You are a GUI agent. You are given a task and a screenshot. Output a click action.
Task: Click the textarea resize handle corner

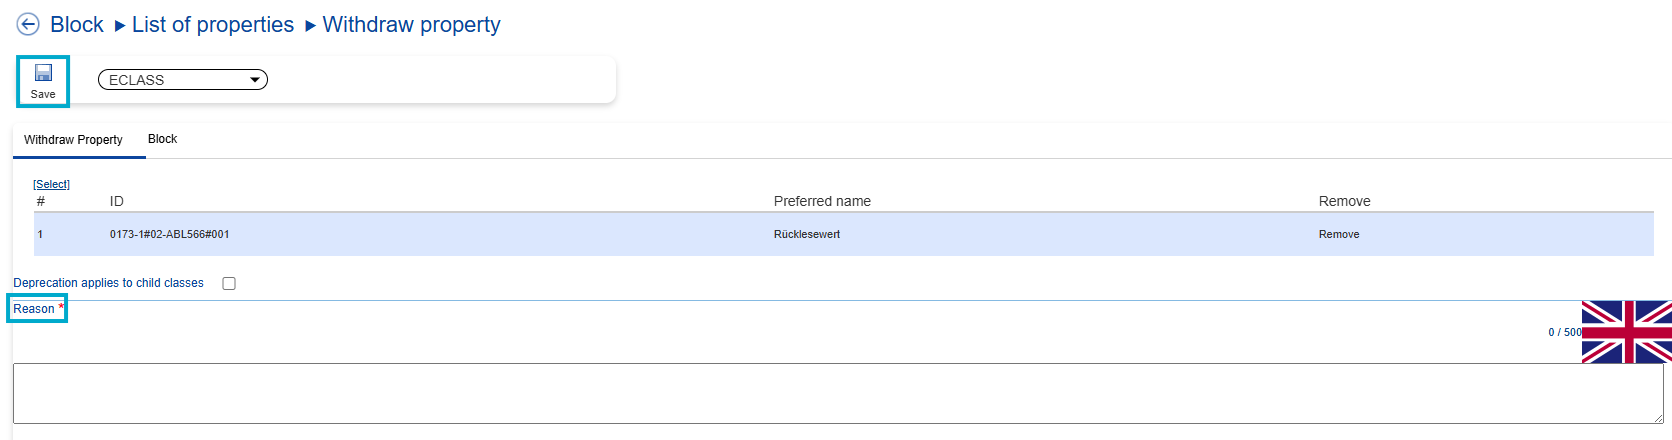(x=1657, y=418)
